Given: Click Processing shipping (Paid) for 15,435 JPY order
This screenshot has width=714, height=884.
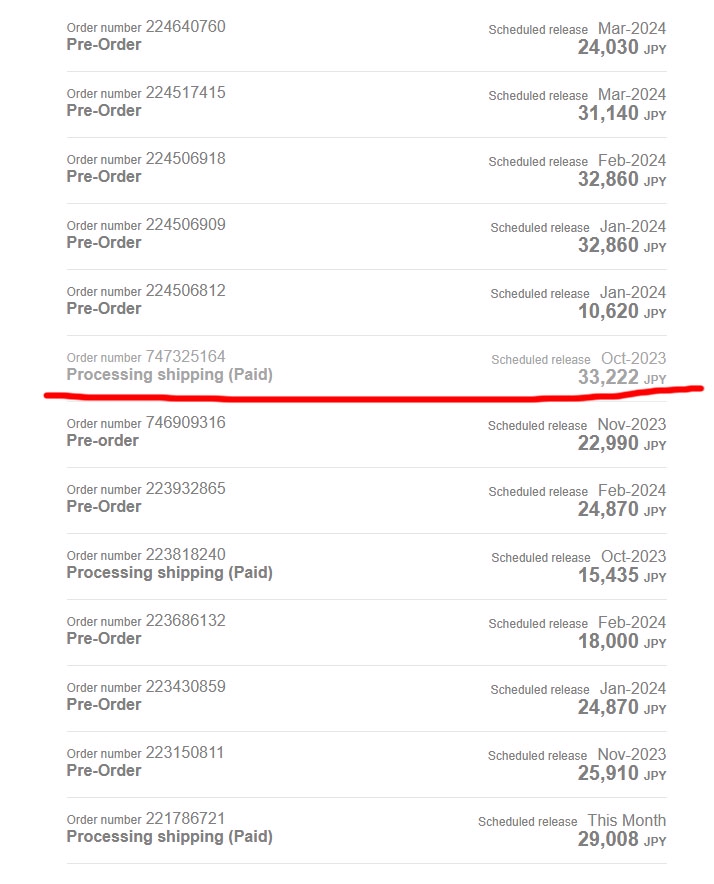Looking at the screenshot, I should (170, 573).
